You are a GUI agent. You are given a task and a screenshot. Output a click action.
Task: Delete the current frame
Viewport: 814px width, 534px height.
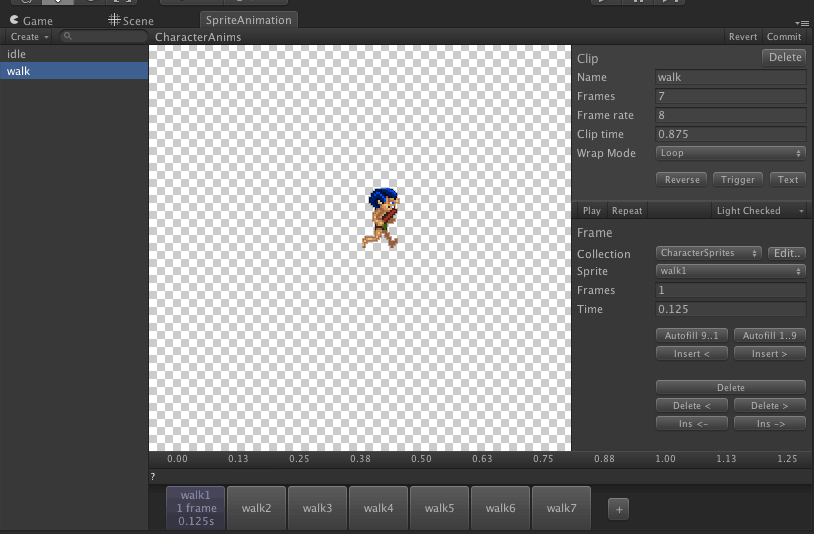(730, 388)
